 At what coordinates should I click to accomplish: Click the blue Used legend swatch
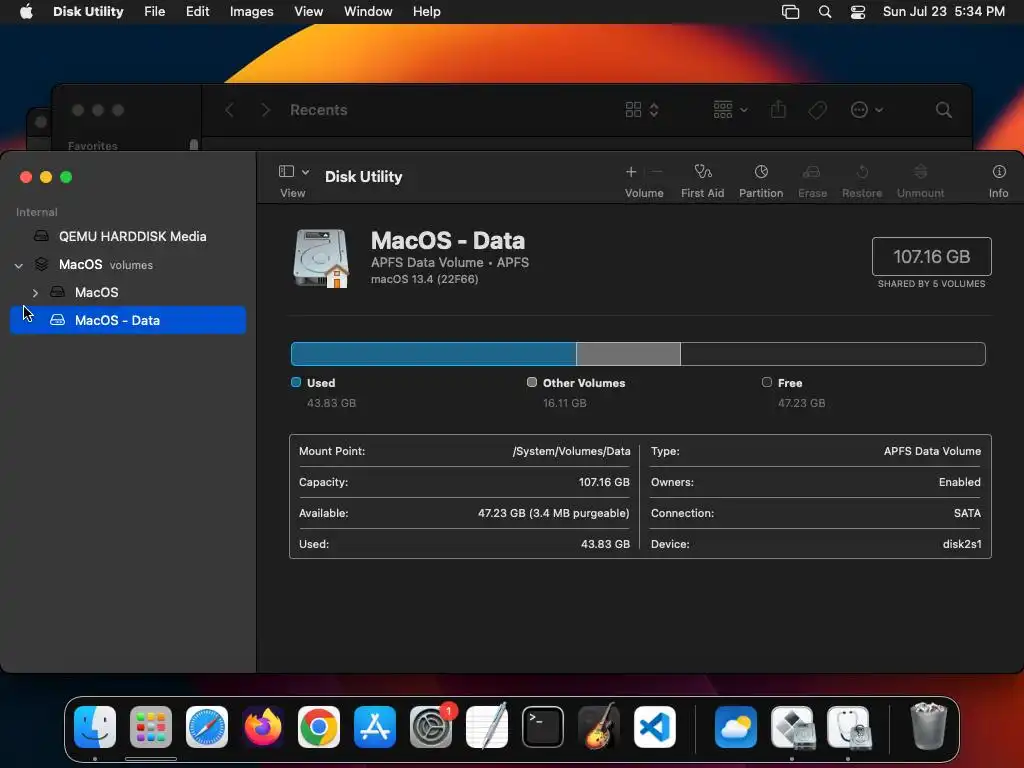(296, 382)
